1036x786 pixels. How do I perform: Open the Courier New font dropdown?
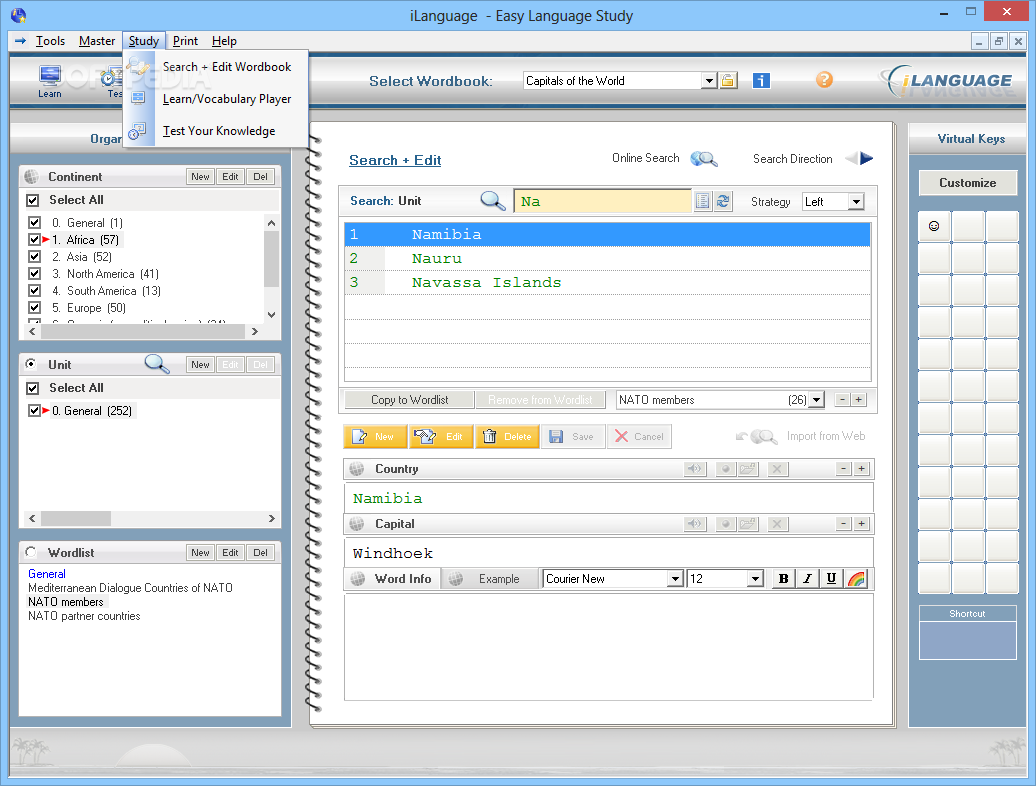coord(675,579)
